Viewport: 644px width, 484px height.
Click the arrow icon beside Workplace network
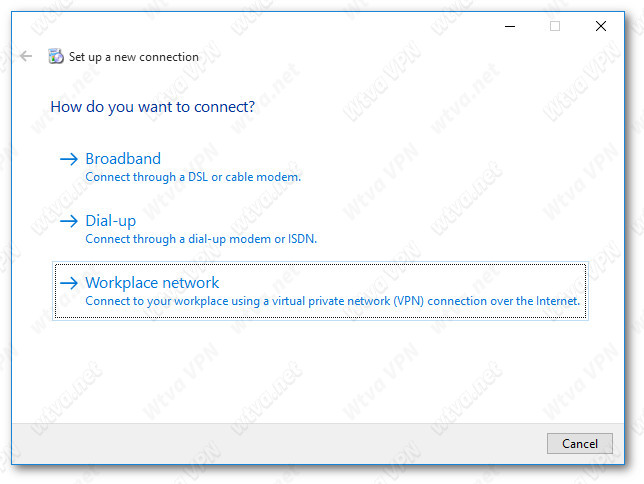(x=69, y=283)
